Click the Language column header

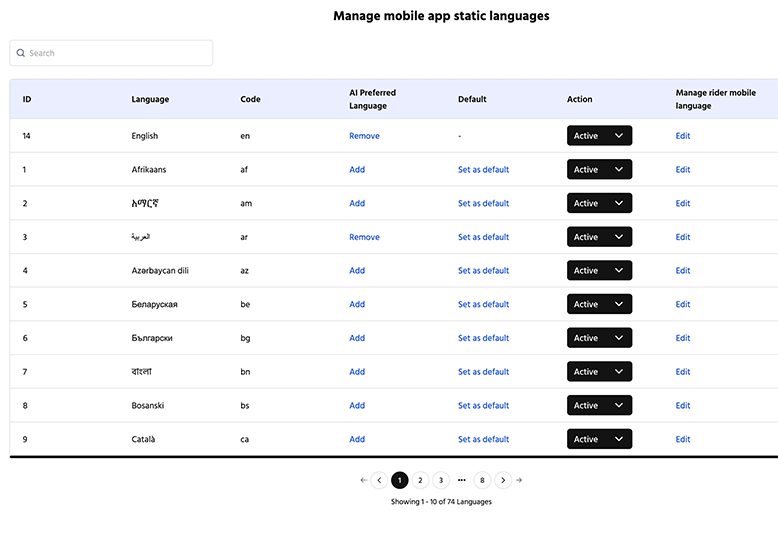point(150,99)
